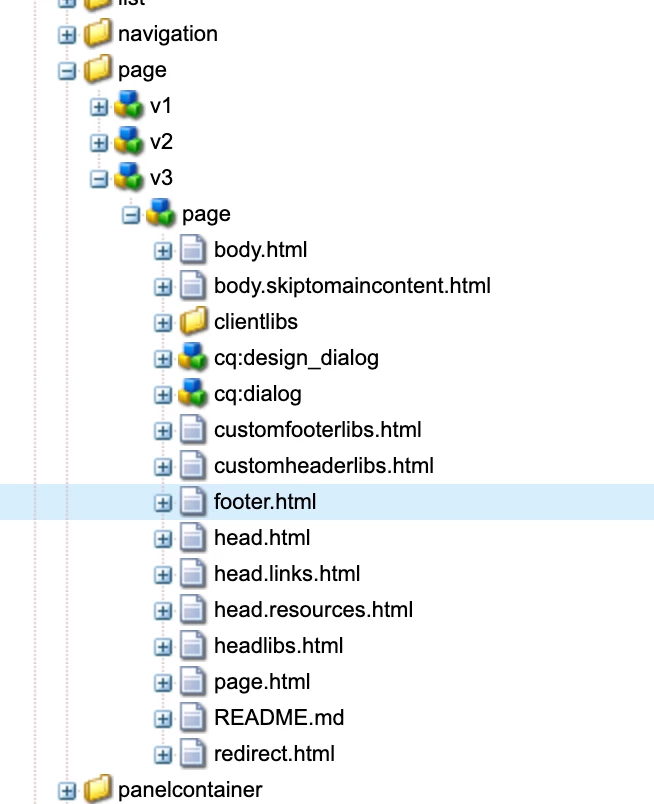Expand the navigation folder
This screenshot has height=804, width=654.
[67, 35]
